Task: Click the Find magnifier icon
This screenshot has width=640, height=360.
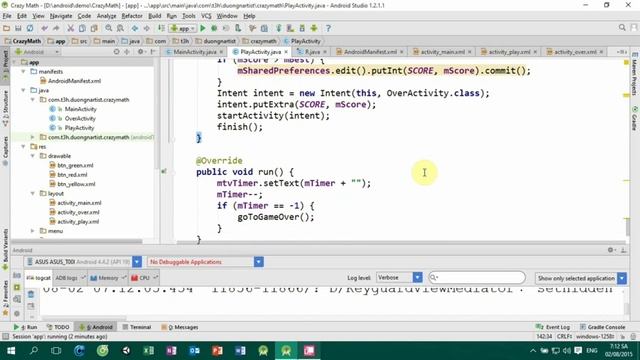Action: tap(109, 28)
